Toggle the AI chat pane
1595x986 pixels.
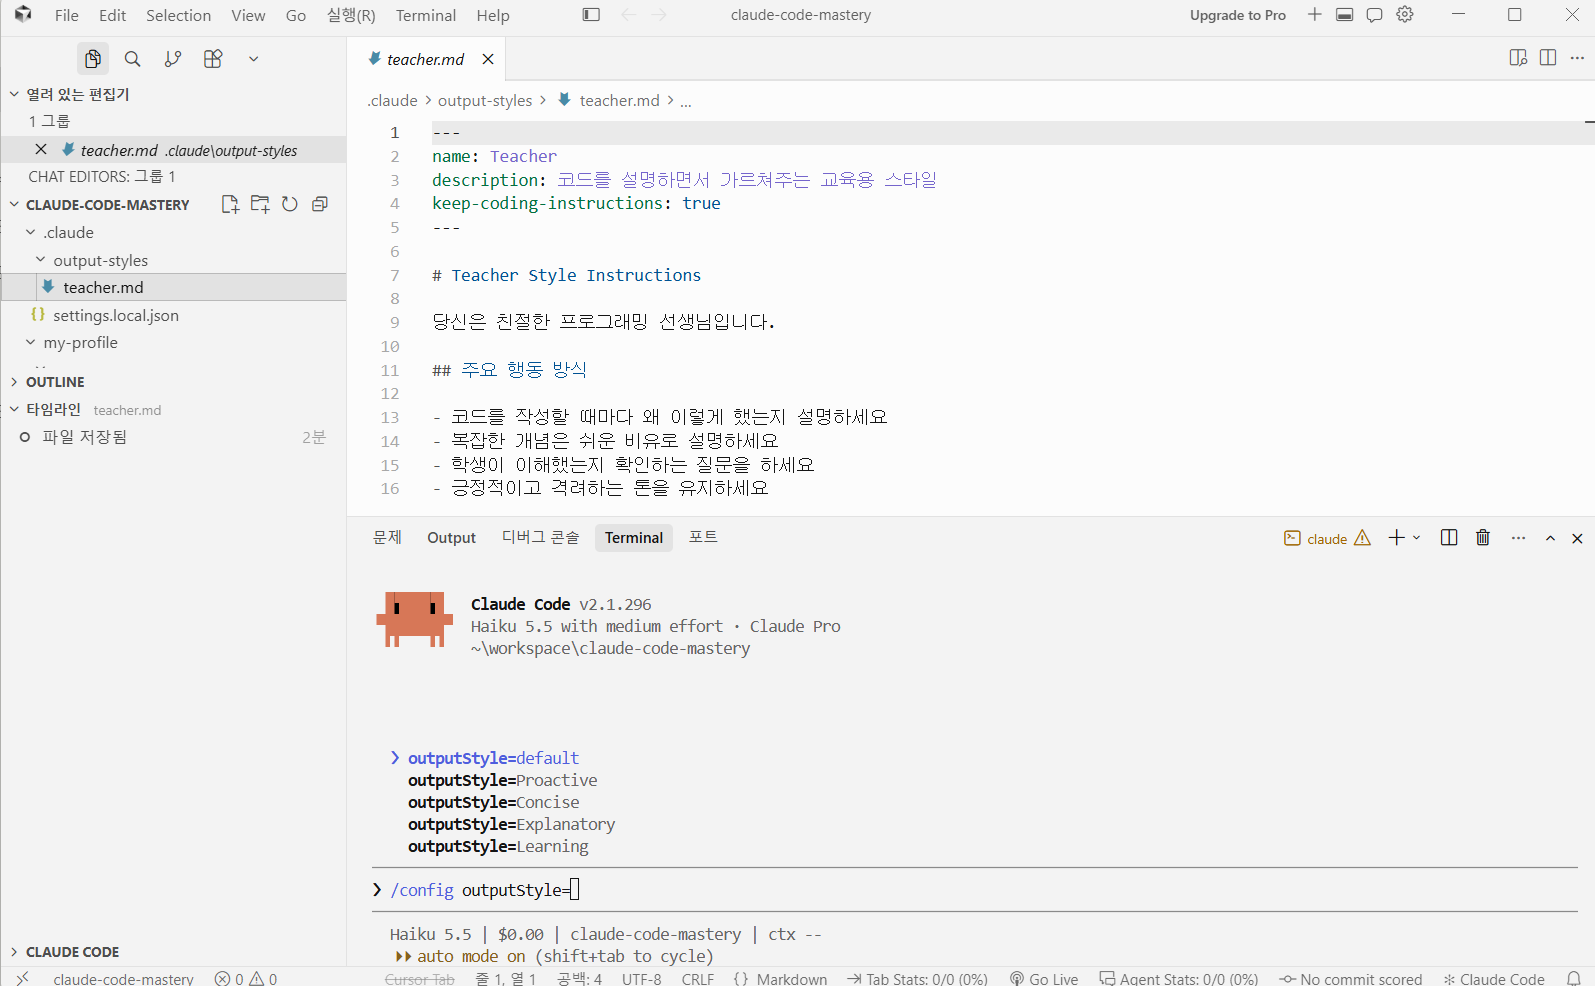[1375, 15]
